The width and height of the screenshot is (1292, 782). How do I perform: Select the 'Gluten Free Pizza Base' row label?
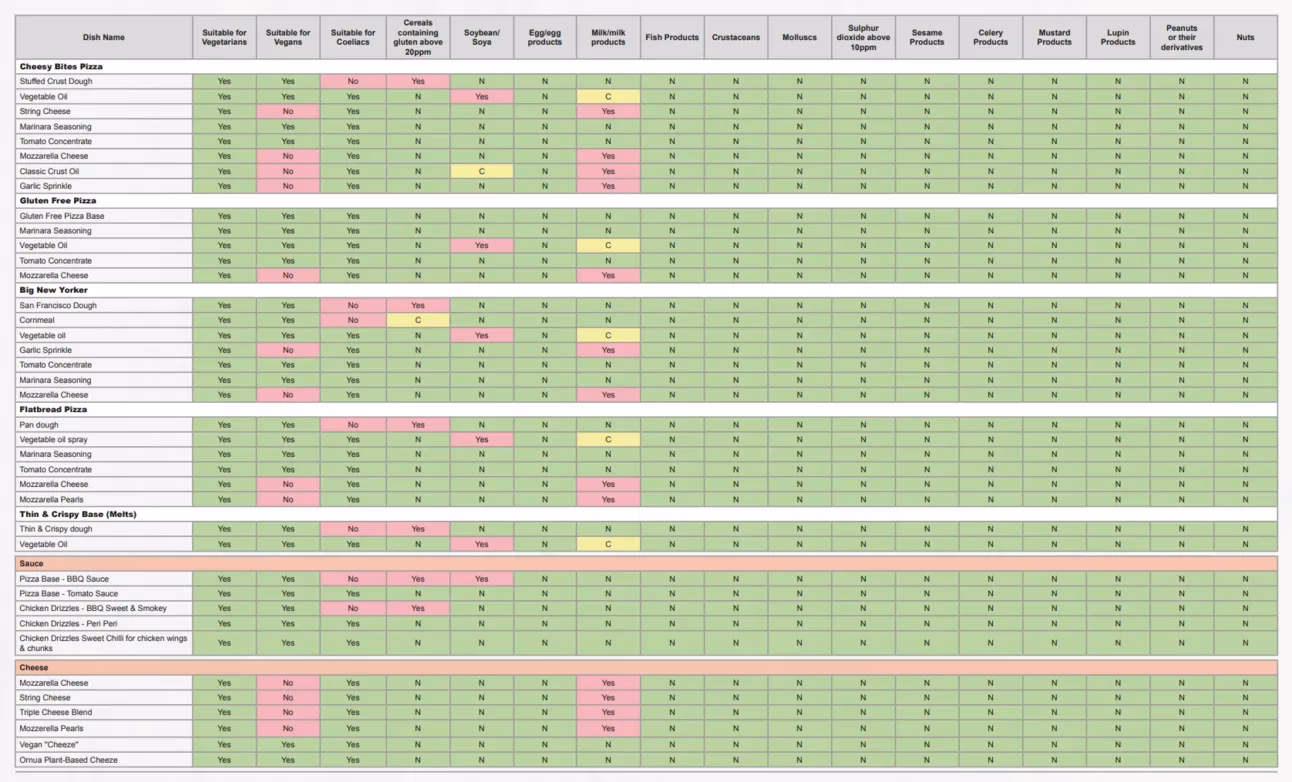click(62, 216)
